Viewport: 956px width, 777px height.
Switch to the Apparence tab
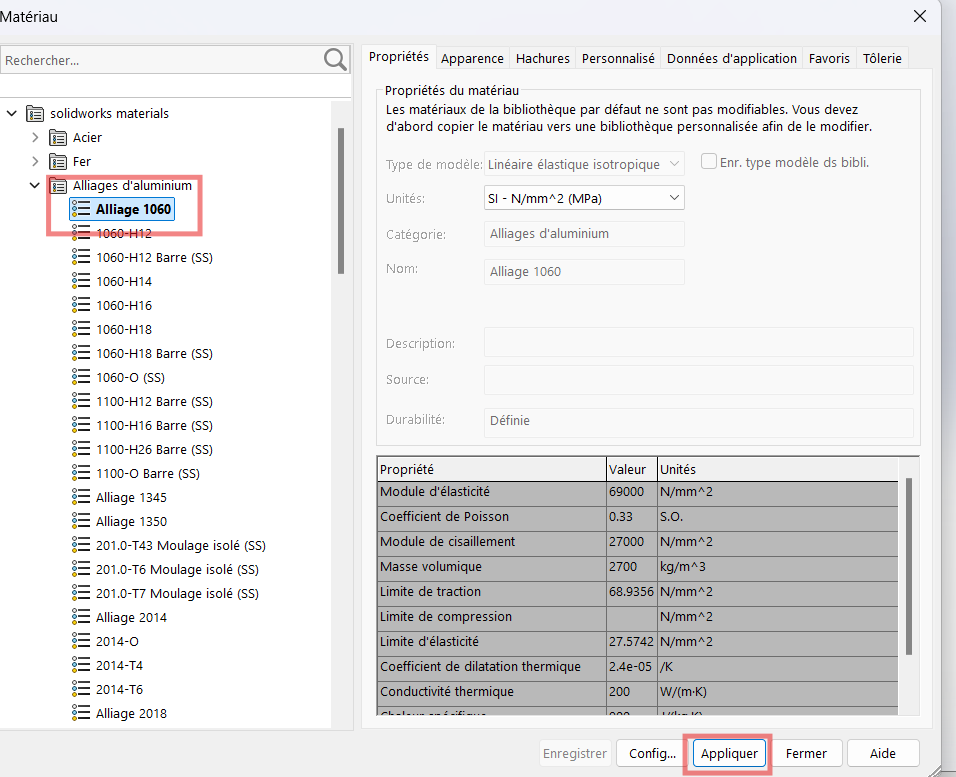pyautogui.click(x=473, y=59)
